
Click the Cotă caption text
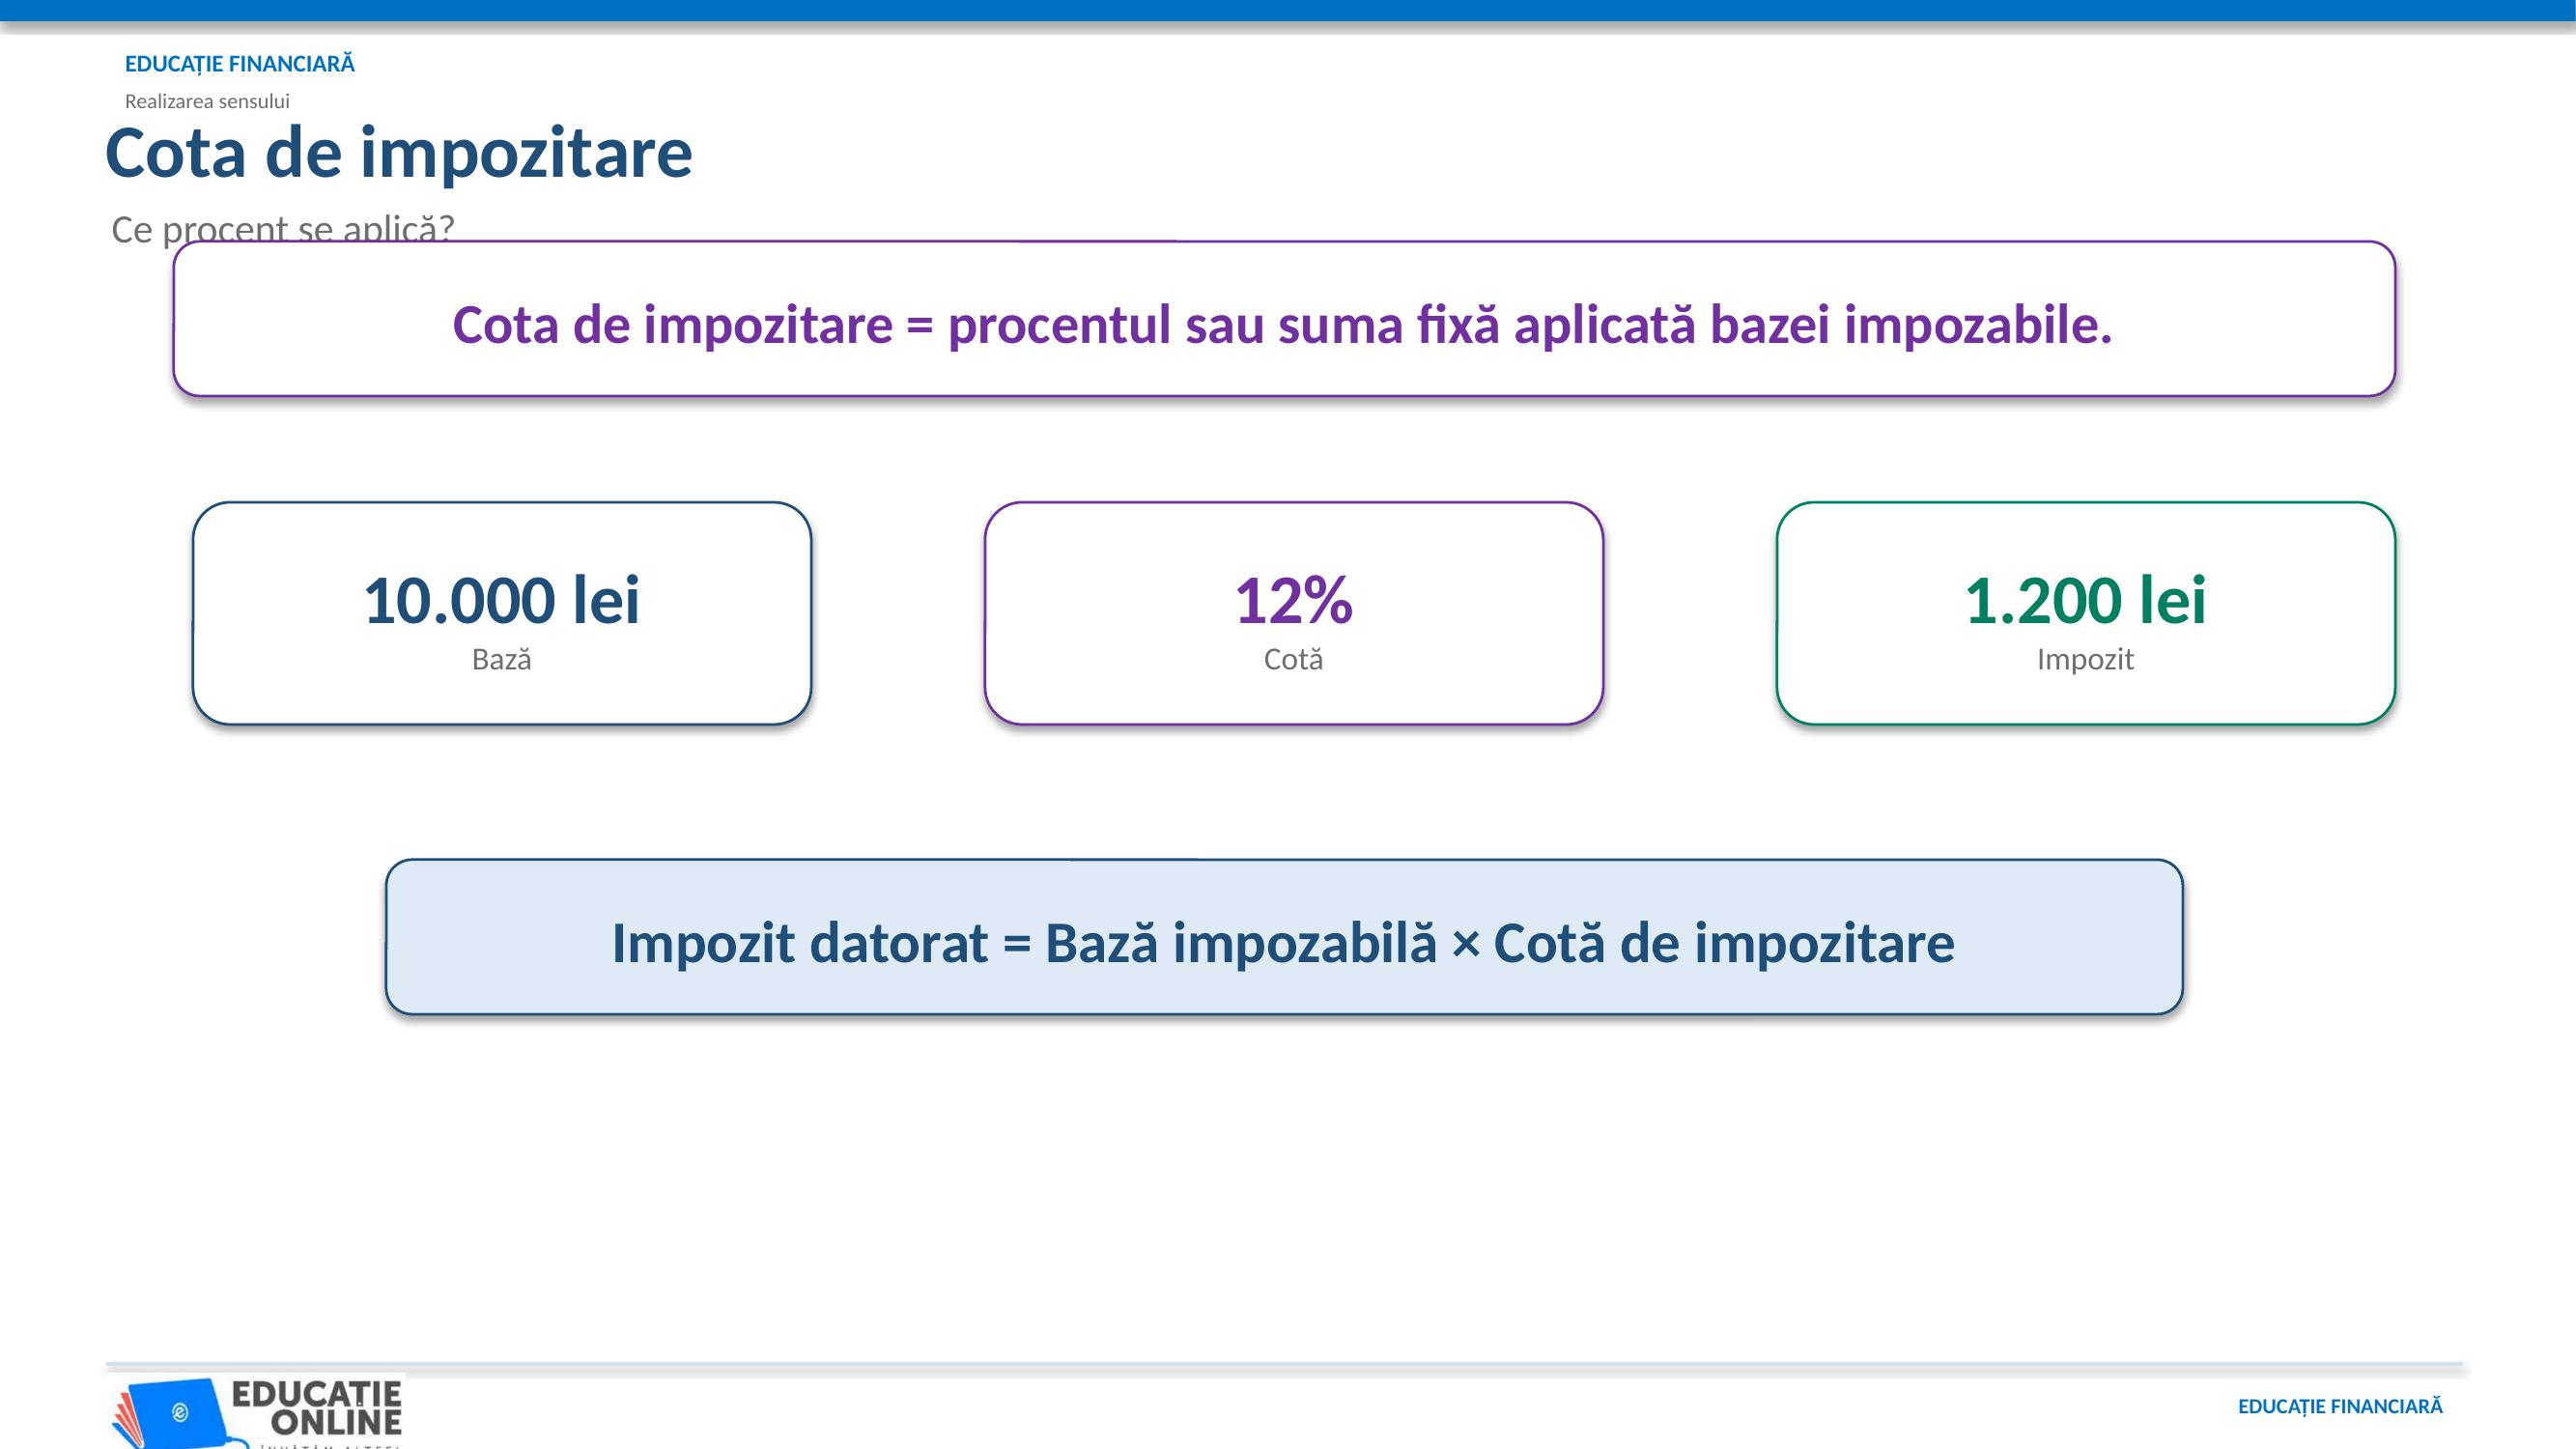click(x=1293, y=660)
